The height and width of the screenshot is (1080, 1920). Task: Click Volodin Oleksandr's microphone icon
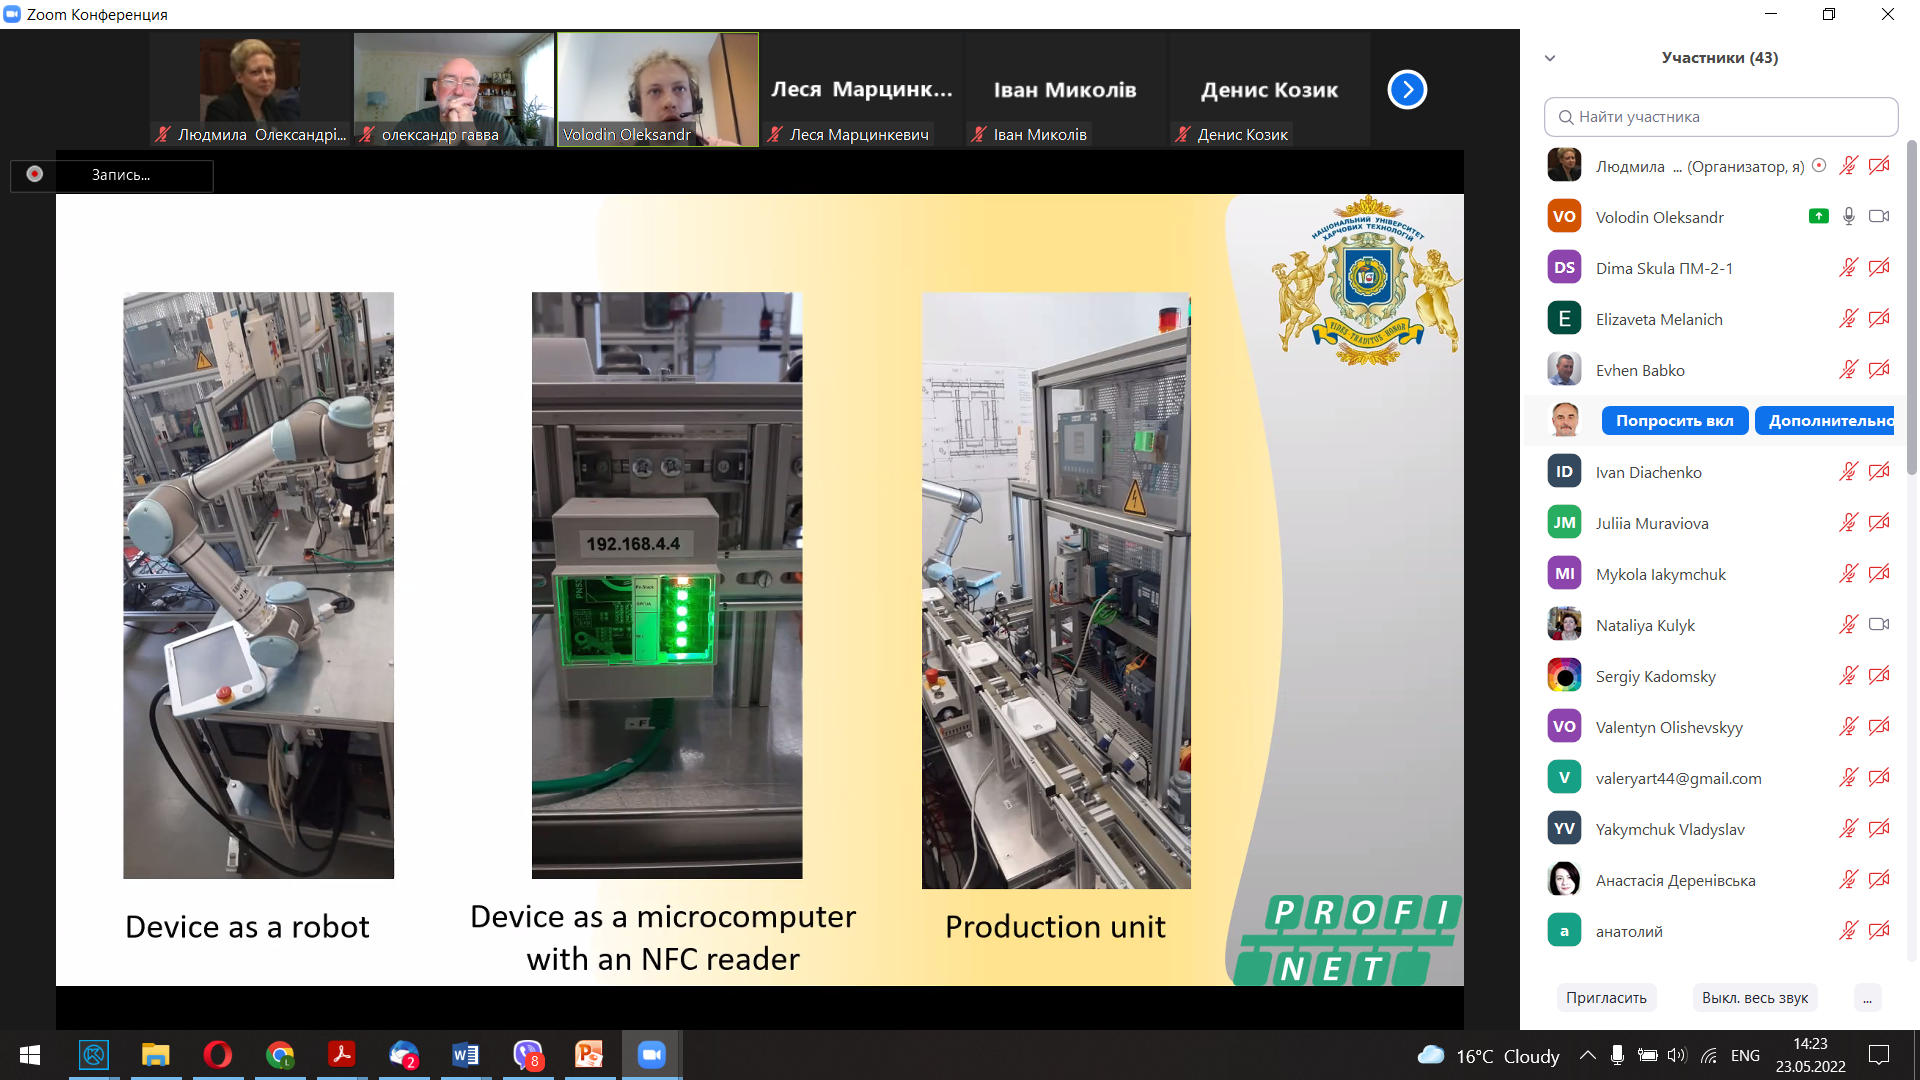click(1848, 216)
